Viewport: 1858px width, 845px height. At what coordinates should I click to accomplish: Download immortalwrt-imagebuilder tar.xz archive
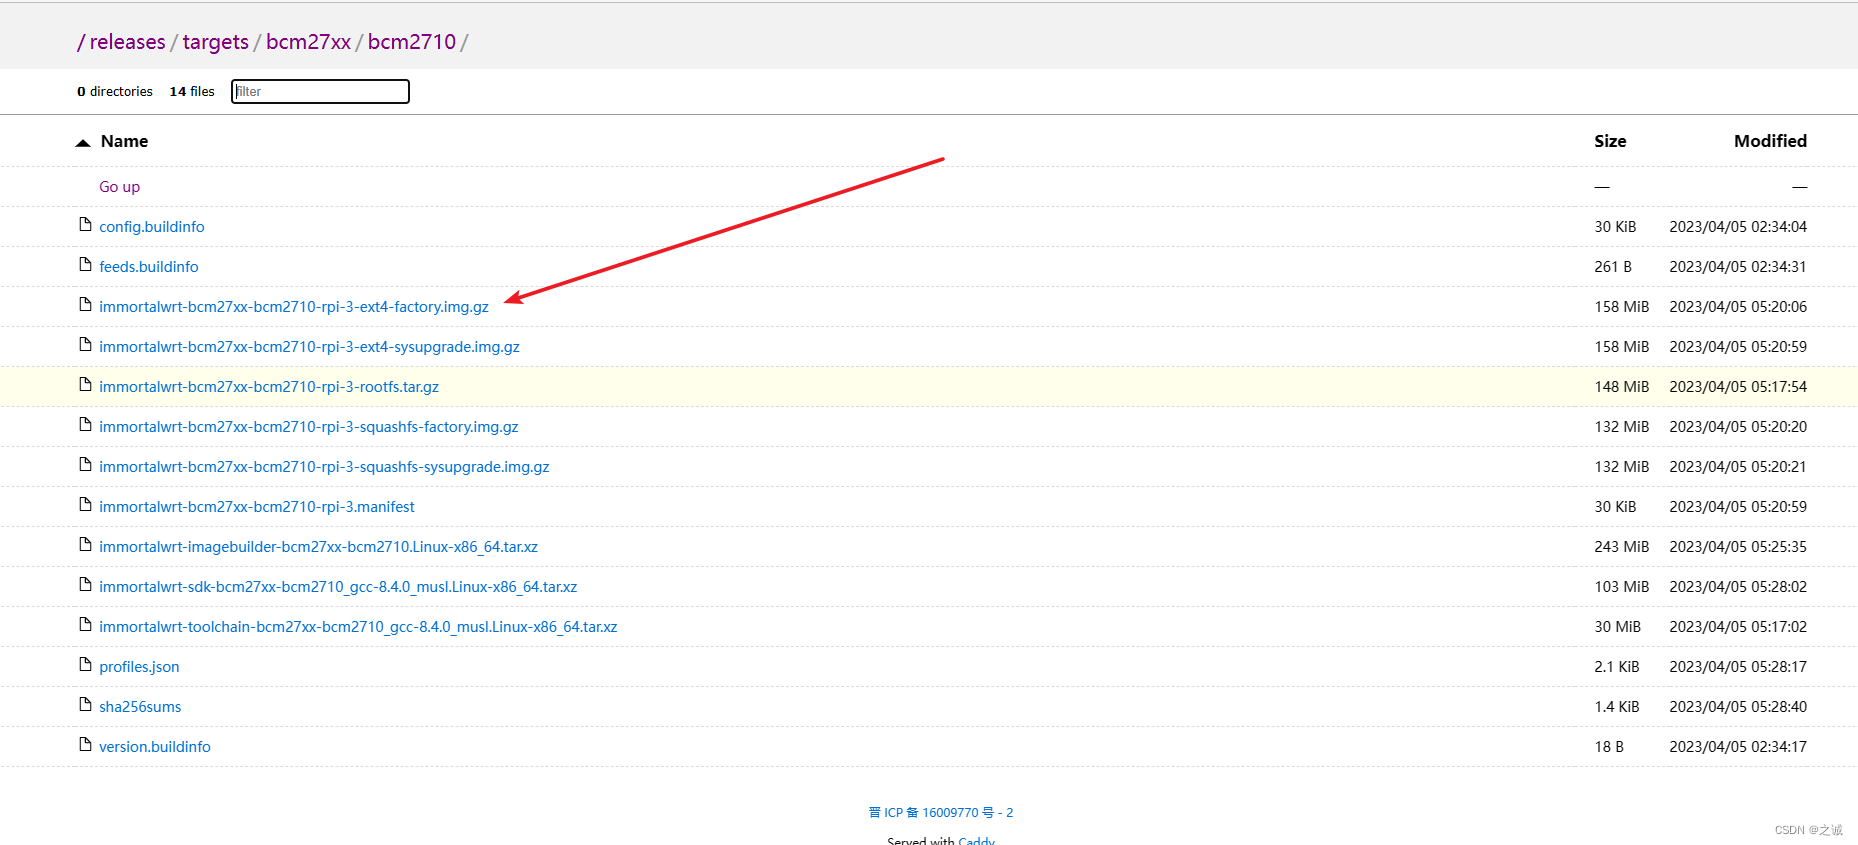point(318,547)
